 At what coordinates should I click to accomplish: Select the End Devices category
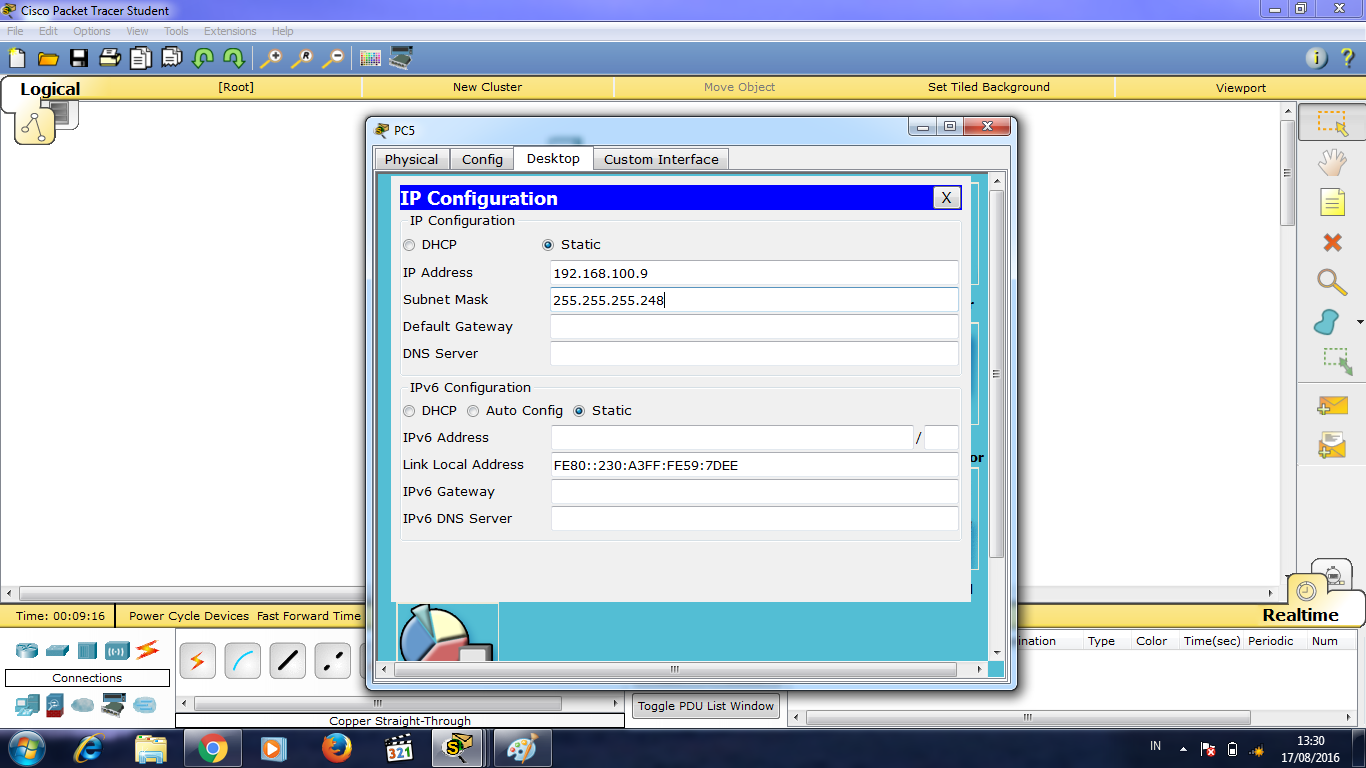click(27, 705)
